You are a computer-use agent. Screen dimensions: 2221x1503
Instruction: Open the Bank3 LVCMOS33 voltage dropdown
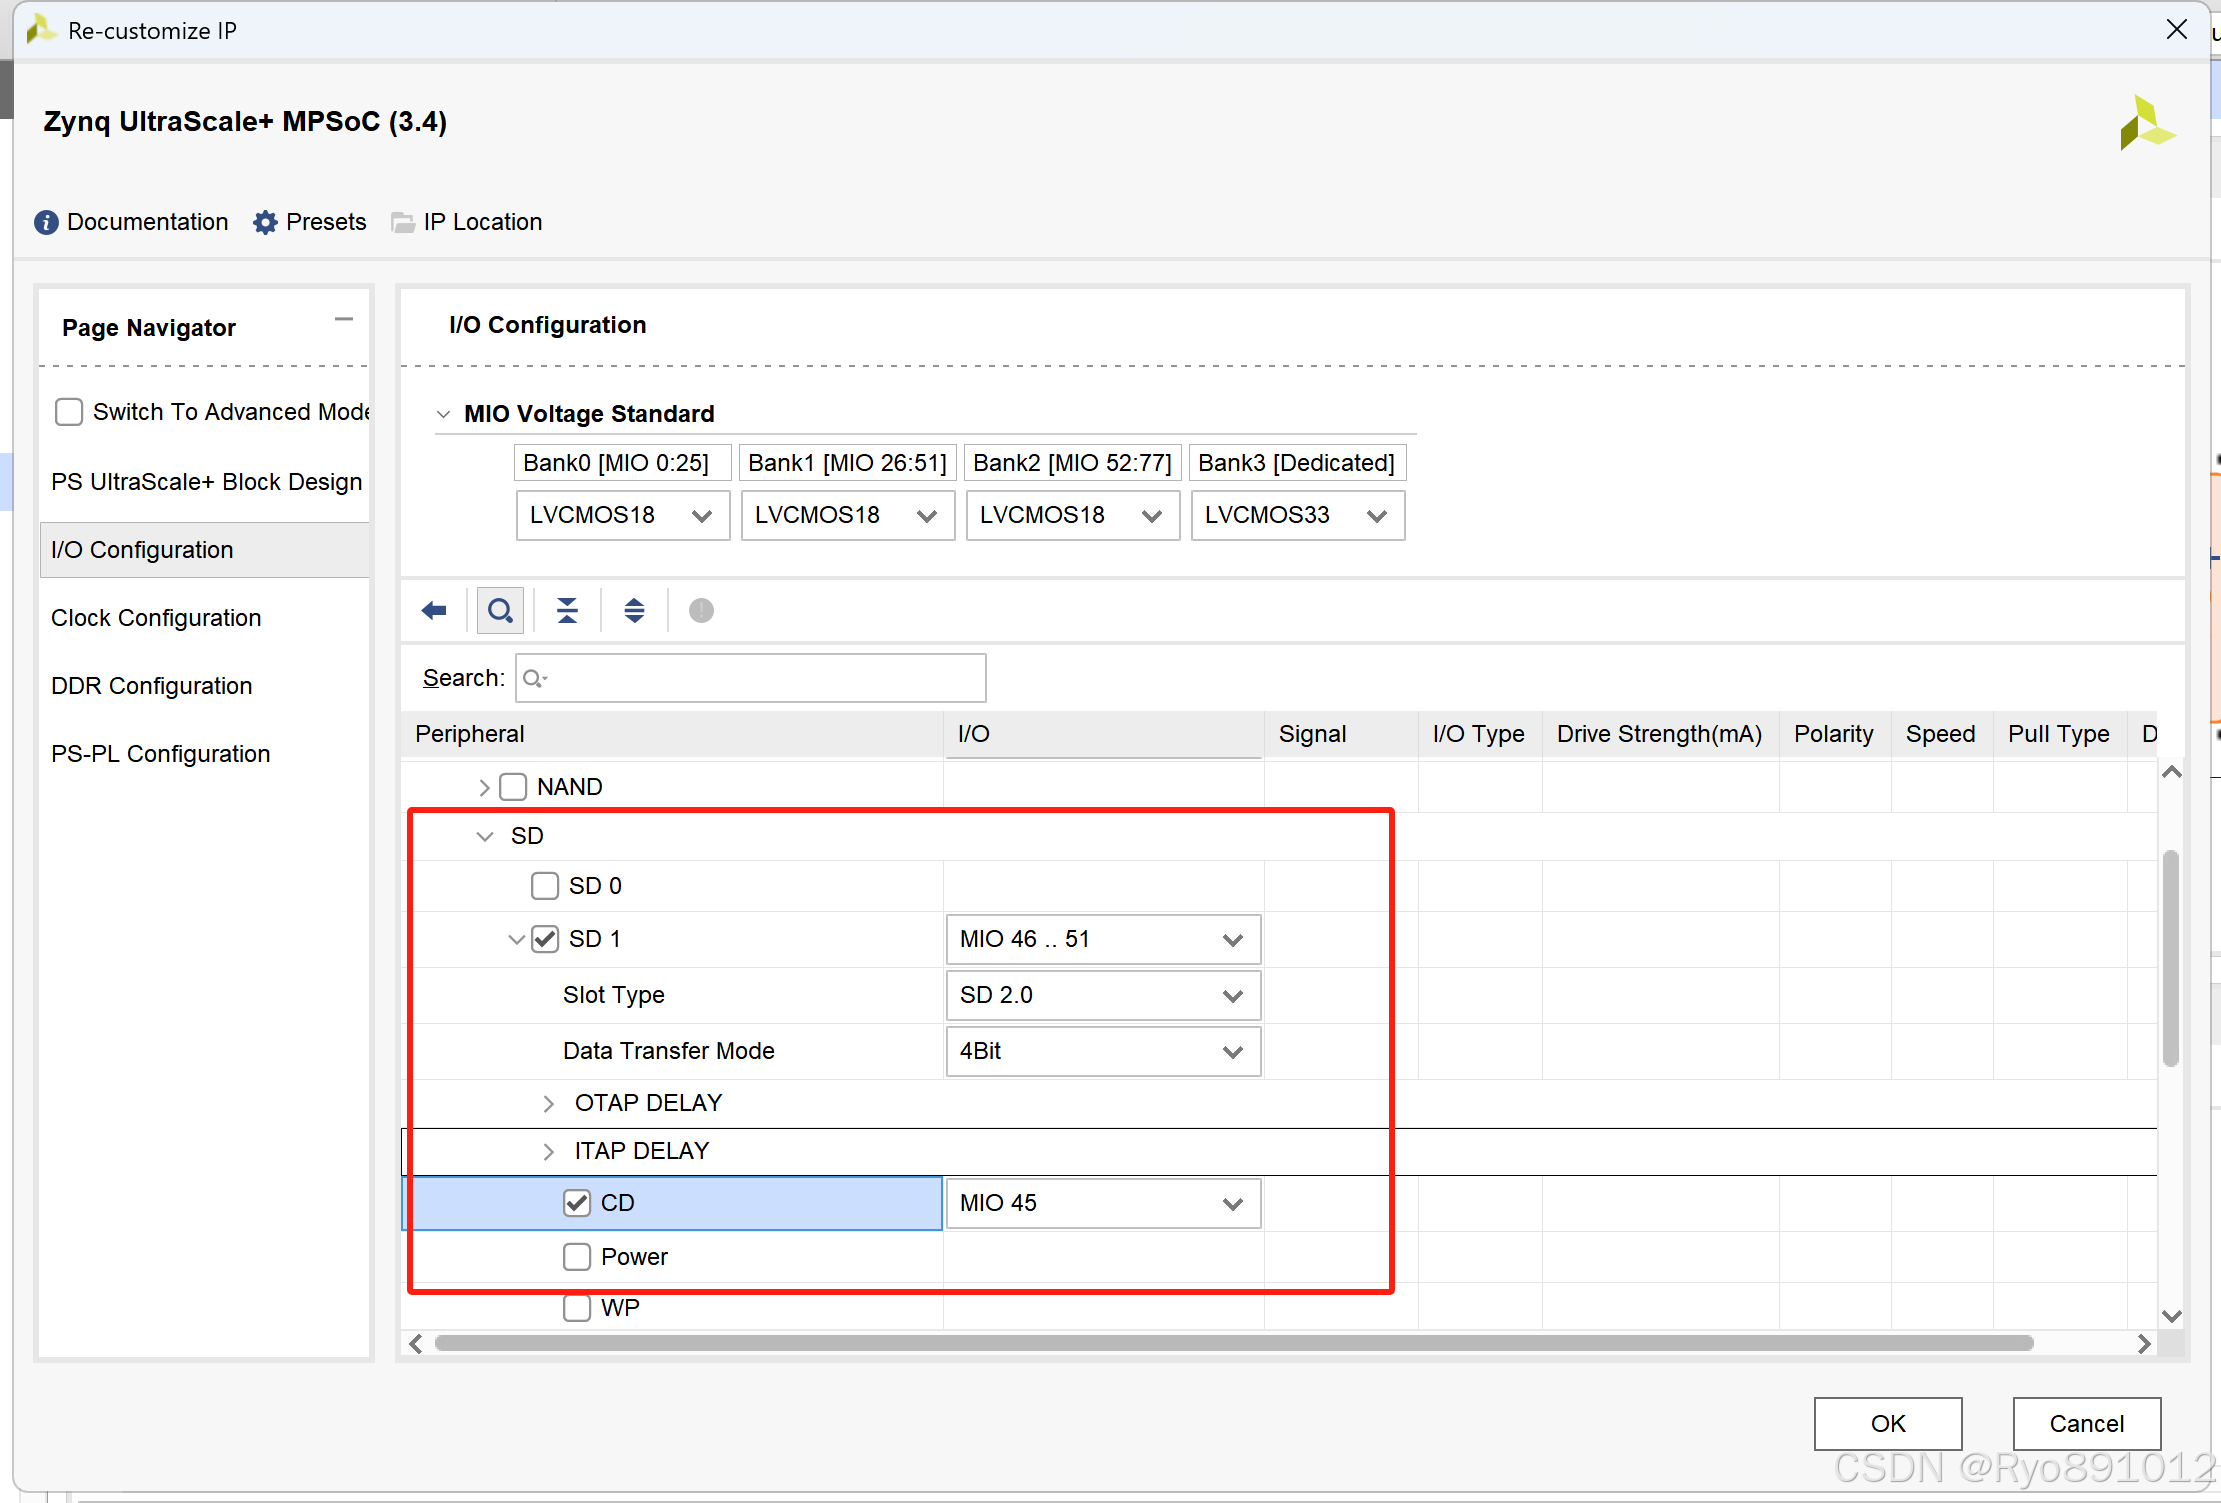1297,515
